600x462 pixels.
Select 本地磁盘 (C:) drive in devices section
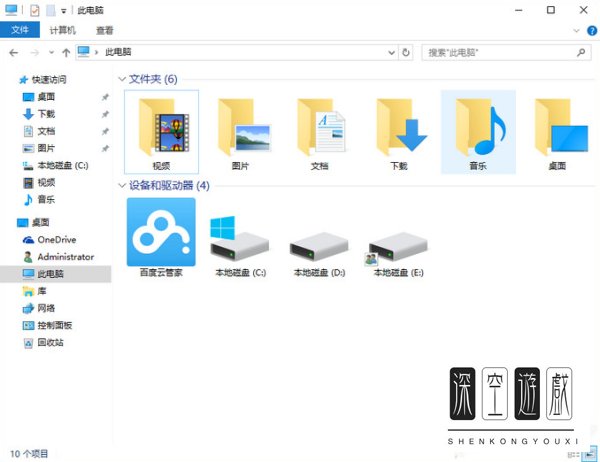click(241, 247)
